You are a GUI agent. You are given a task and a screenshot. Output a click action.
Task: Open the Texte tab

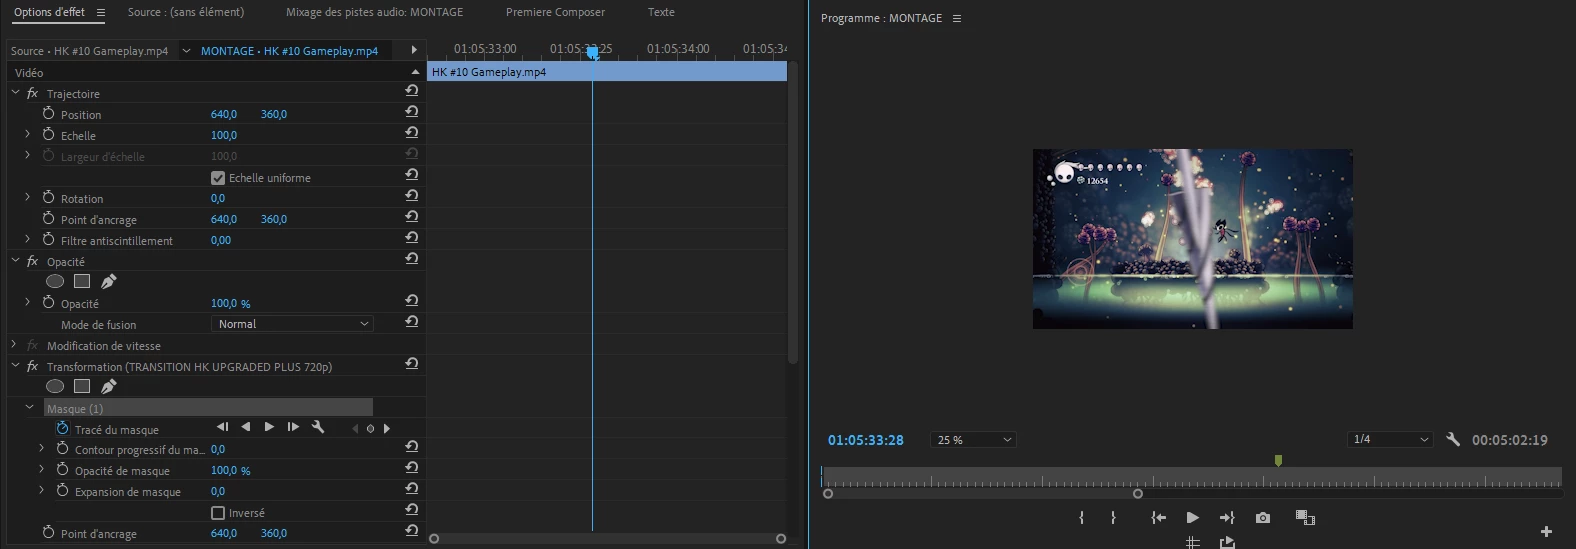(x=661, y=12)
